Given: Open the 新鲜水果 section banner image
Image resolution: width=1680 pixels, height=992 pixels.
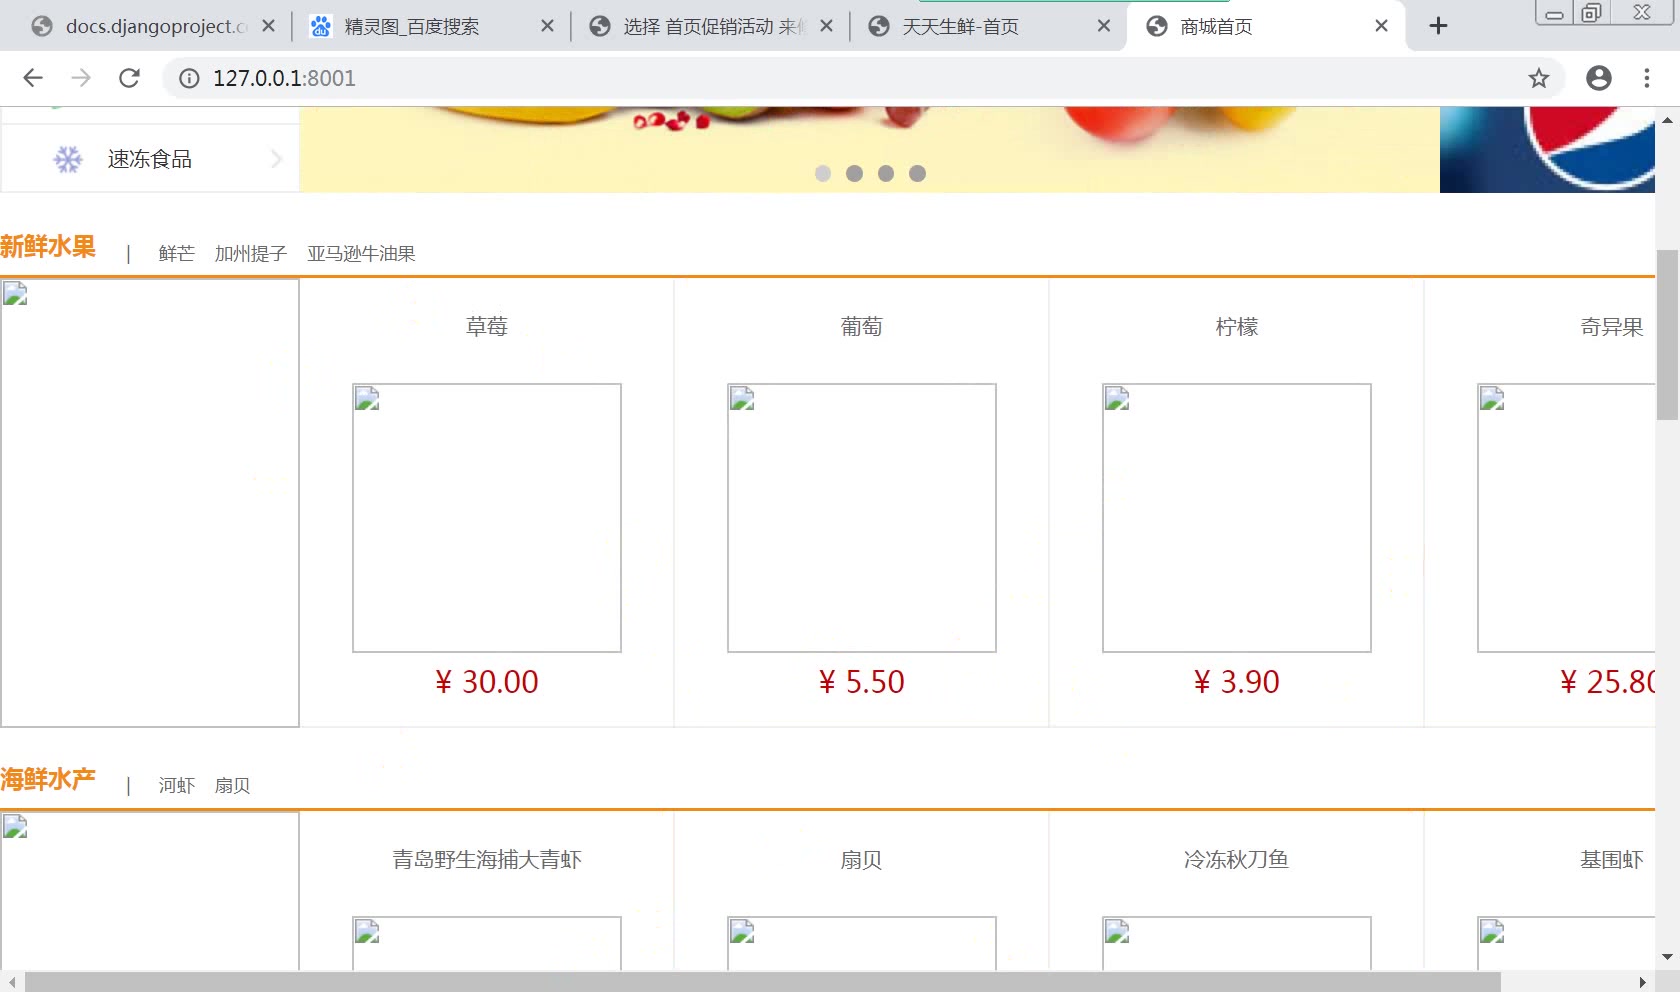Looking at the screenshot, I should click(150, 503).
